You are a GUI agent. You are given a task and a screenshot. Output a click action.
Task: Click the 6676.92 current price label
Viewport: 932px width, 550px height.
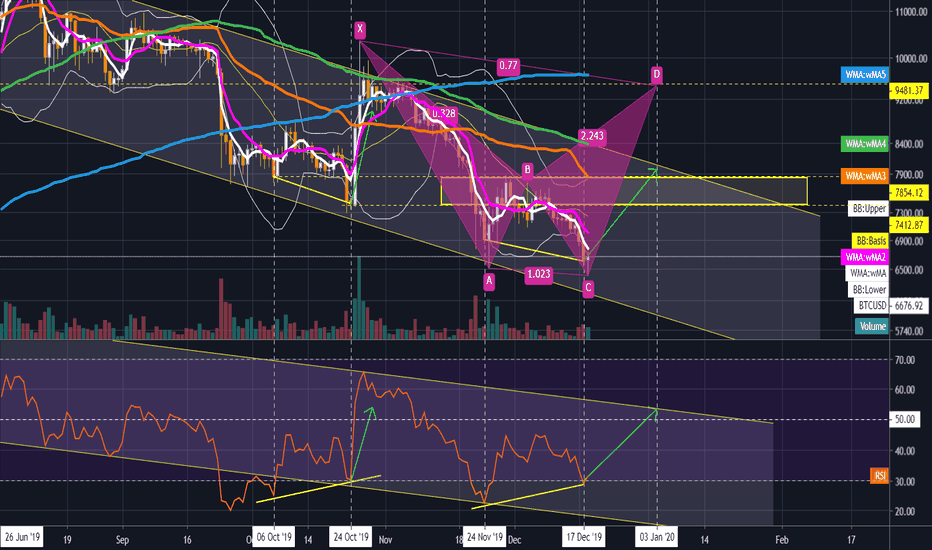pyautogui.click(x=909, y=306)
